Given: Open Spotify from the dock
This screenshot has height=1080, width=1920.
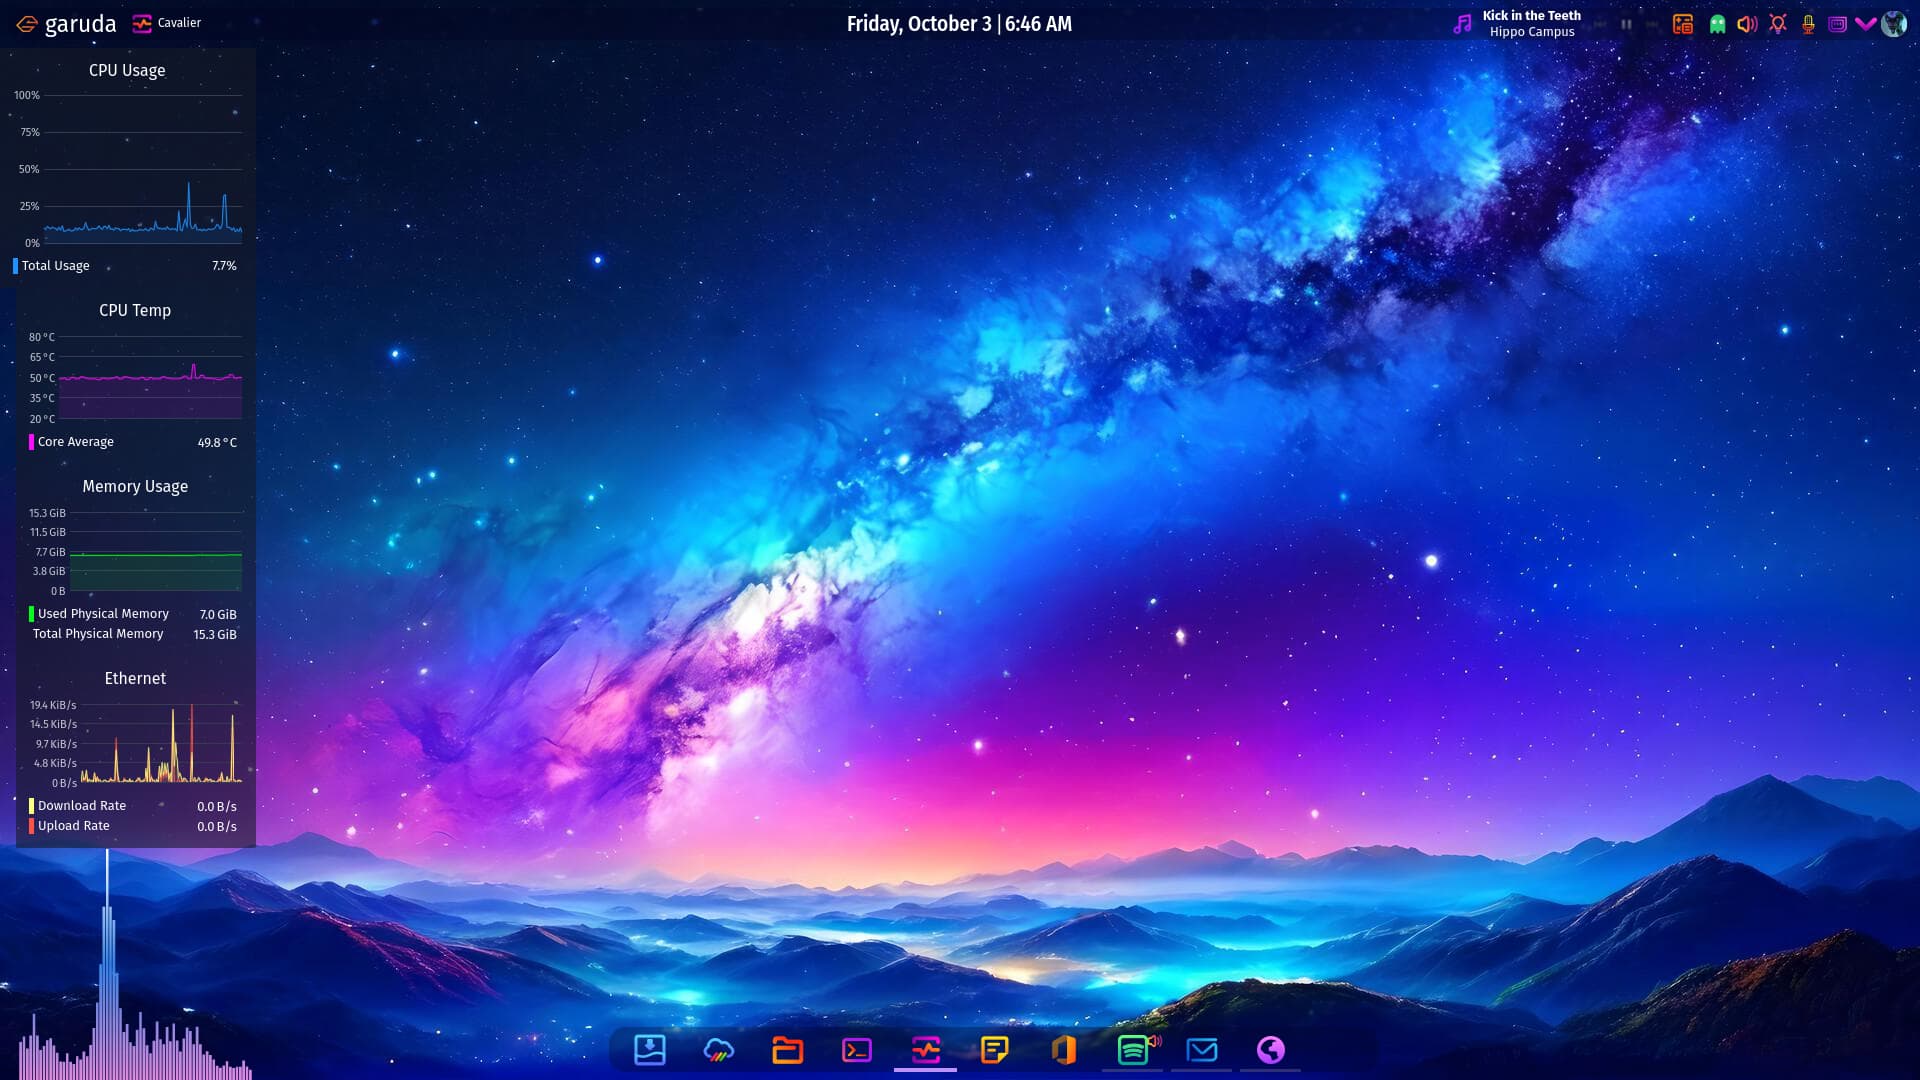Looking at the screenshot, I should tap(1133, 1050).
